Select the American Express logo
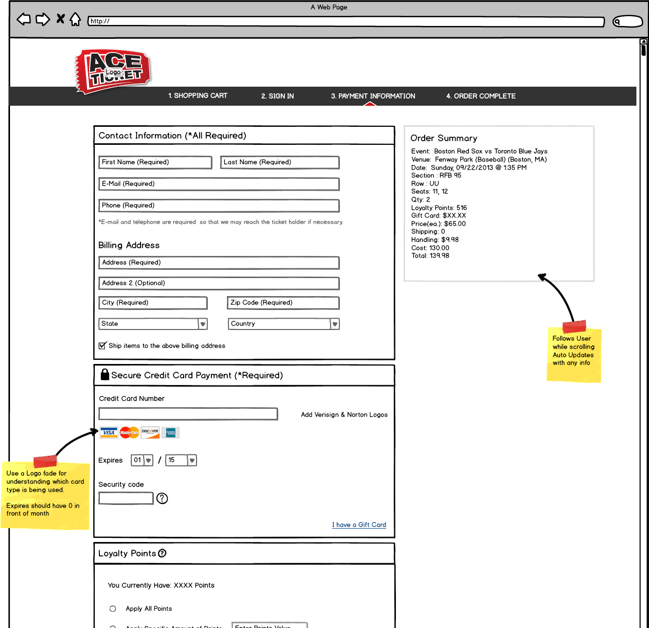 [x=171, y=433]
